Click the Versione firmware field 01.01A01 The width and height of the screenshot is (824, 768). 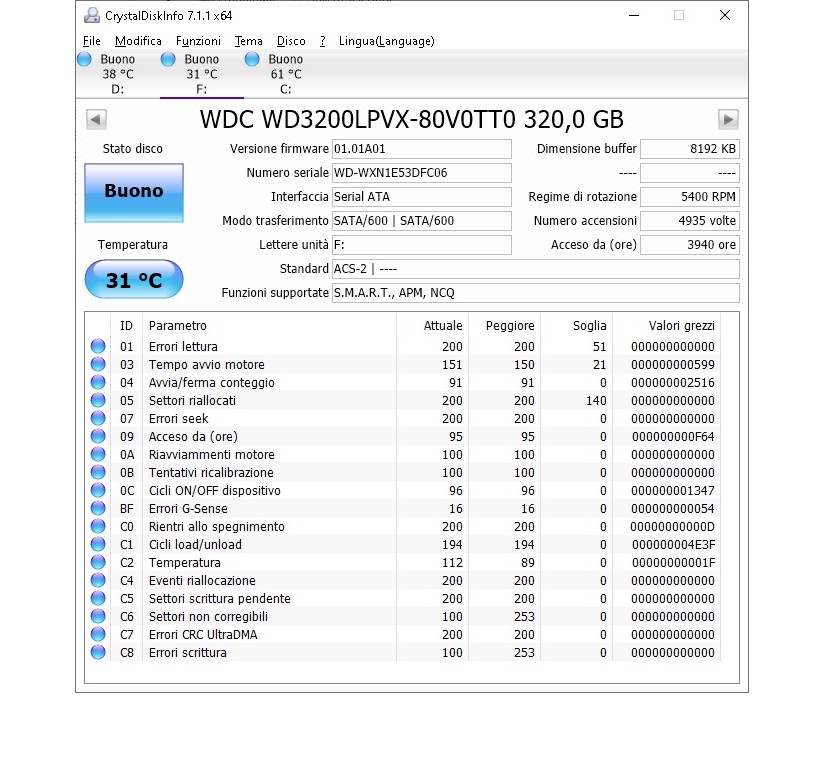422,149
